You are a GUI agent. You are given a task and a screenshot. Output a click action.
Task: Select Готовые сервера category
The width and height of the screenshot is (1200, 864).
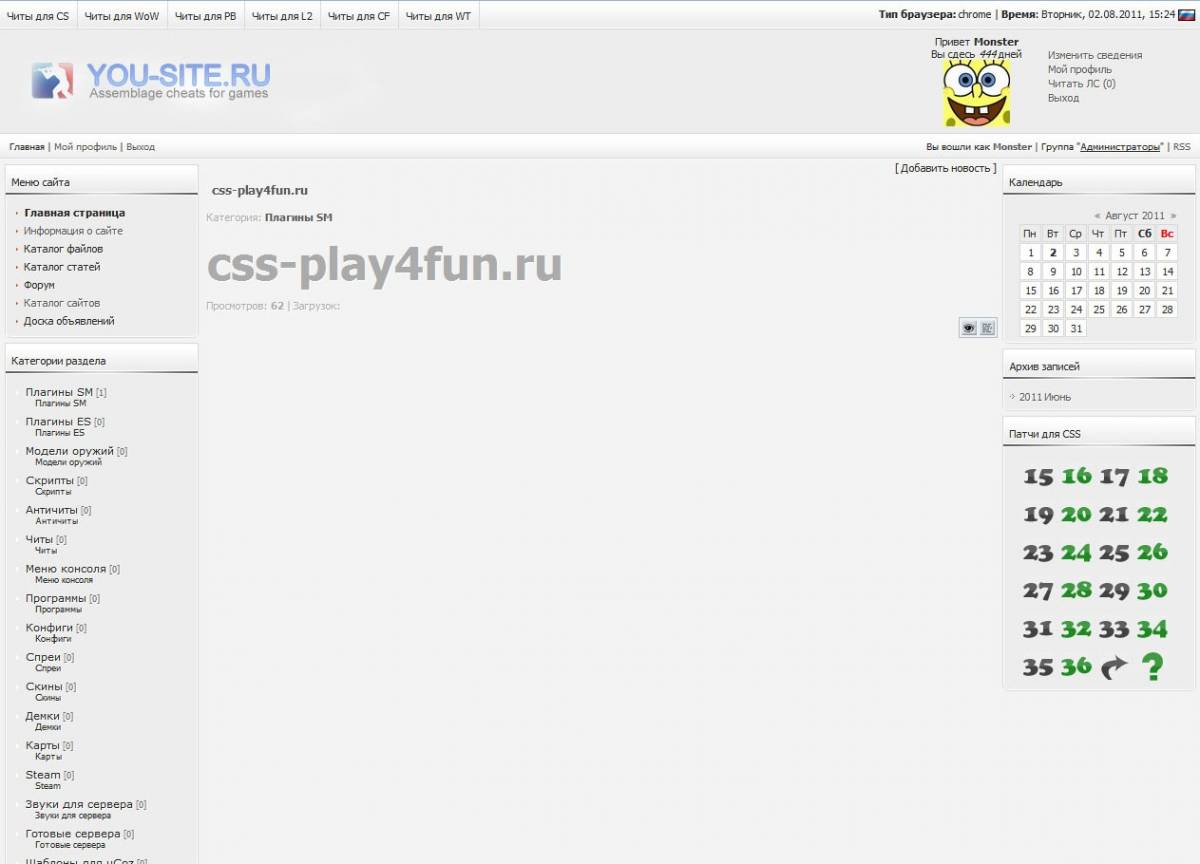pyautogui.click(x=73, y=834)
